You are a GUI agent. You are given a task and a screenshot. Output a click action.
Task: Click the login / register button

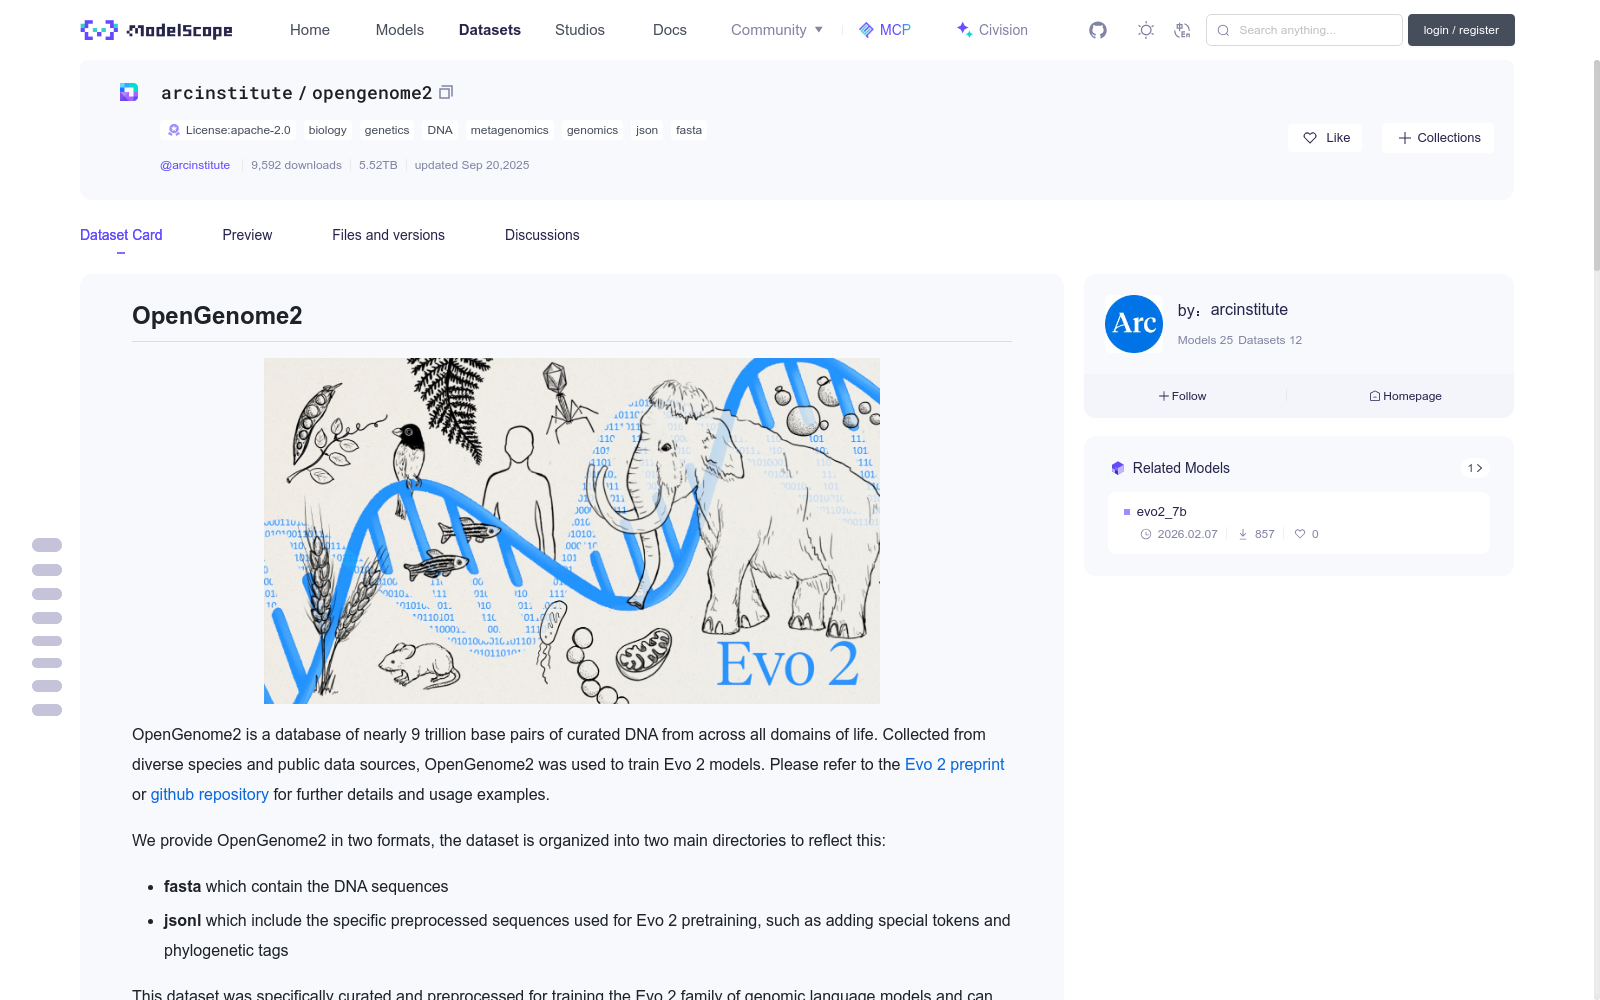click(1461, 30)
